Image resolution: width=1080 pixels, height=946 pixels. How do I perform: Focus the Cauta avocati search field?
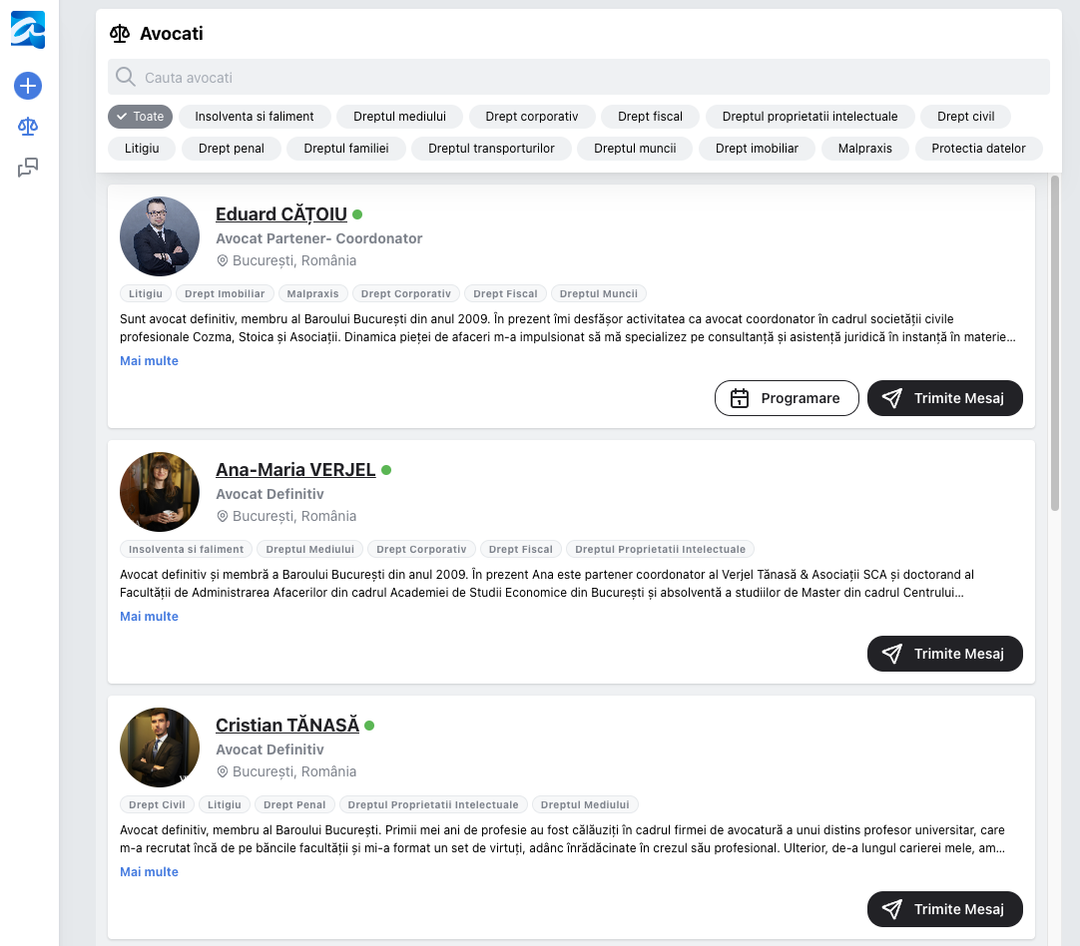(x=590, y=77)
